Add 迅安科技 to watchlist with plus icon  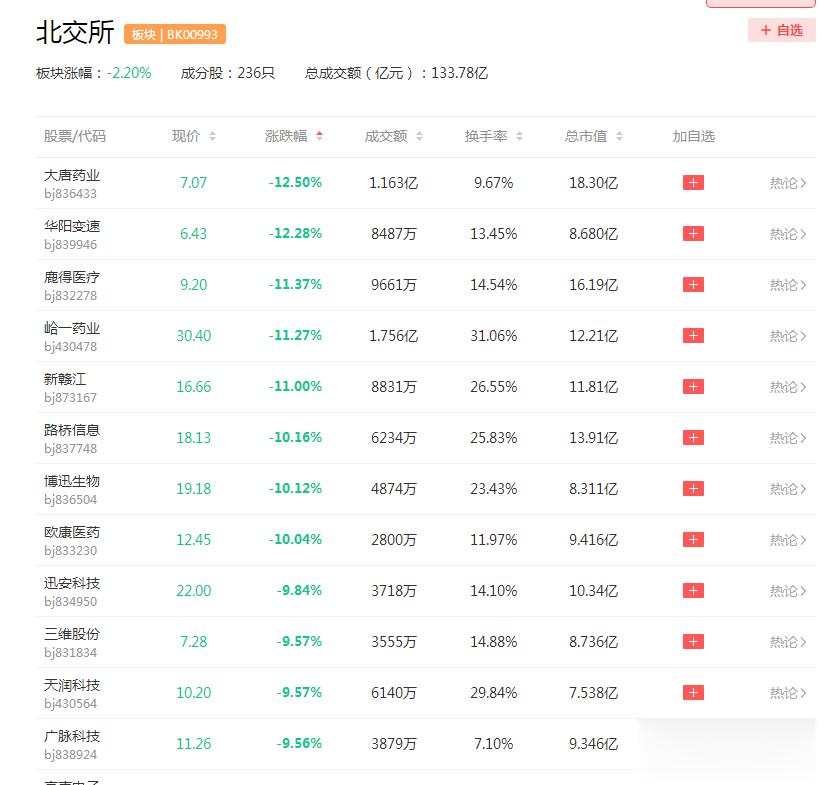[x=693, y=591]
